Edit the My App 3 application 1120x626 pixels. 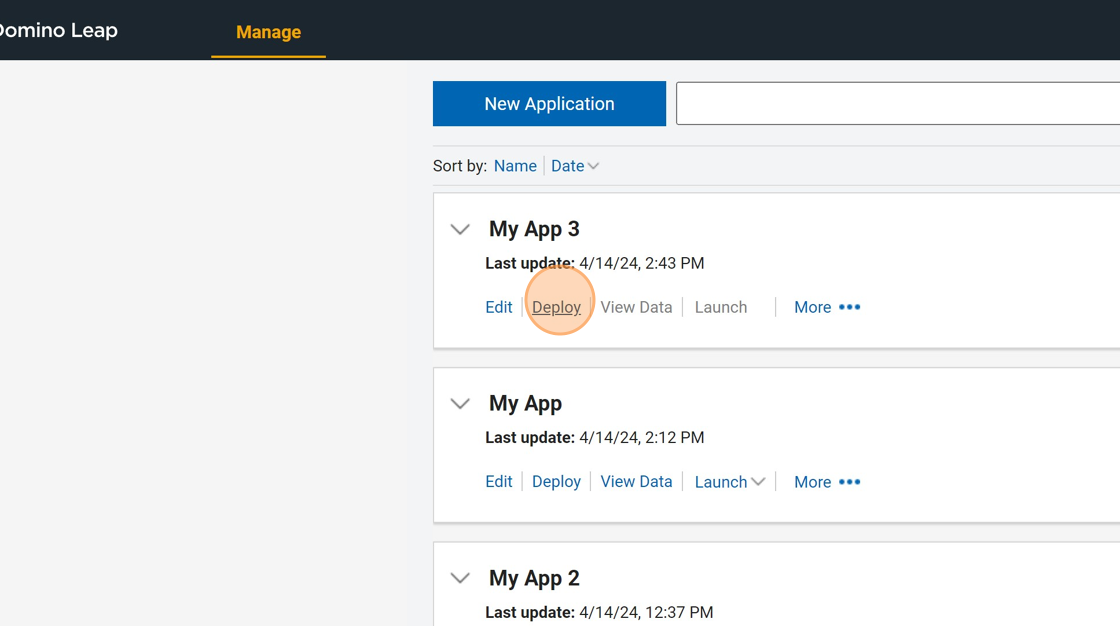coord(499,307)
